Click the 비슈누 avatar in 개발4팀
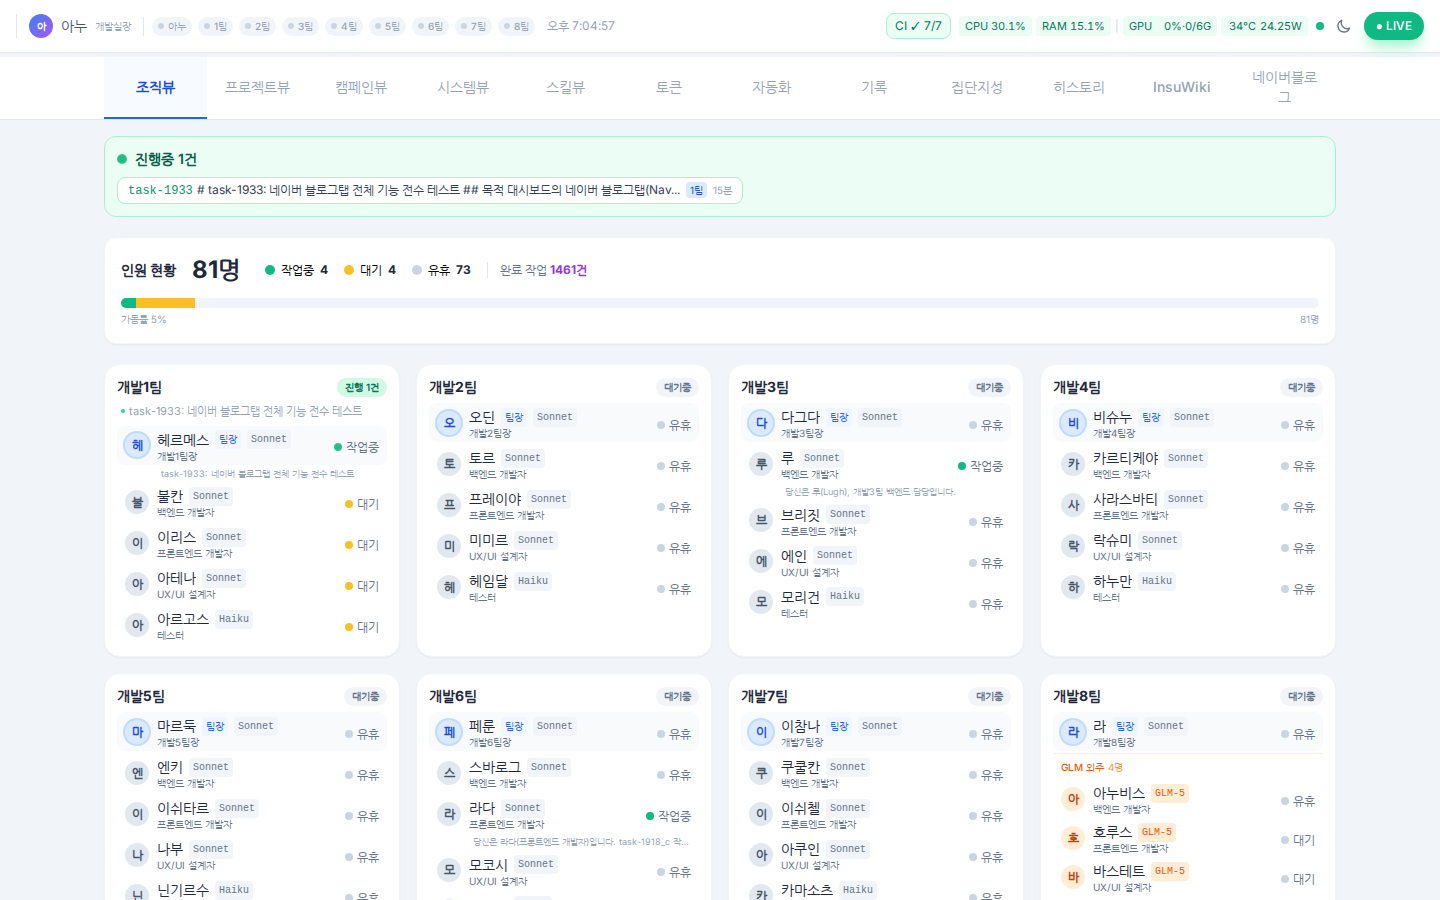Screen dimensions: 1440x900 (x=1073, y=424)
